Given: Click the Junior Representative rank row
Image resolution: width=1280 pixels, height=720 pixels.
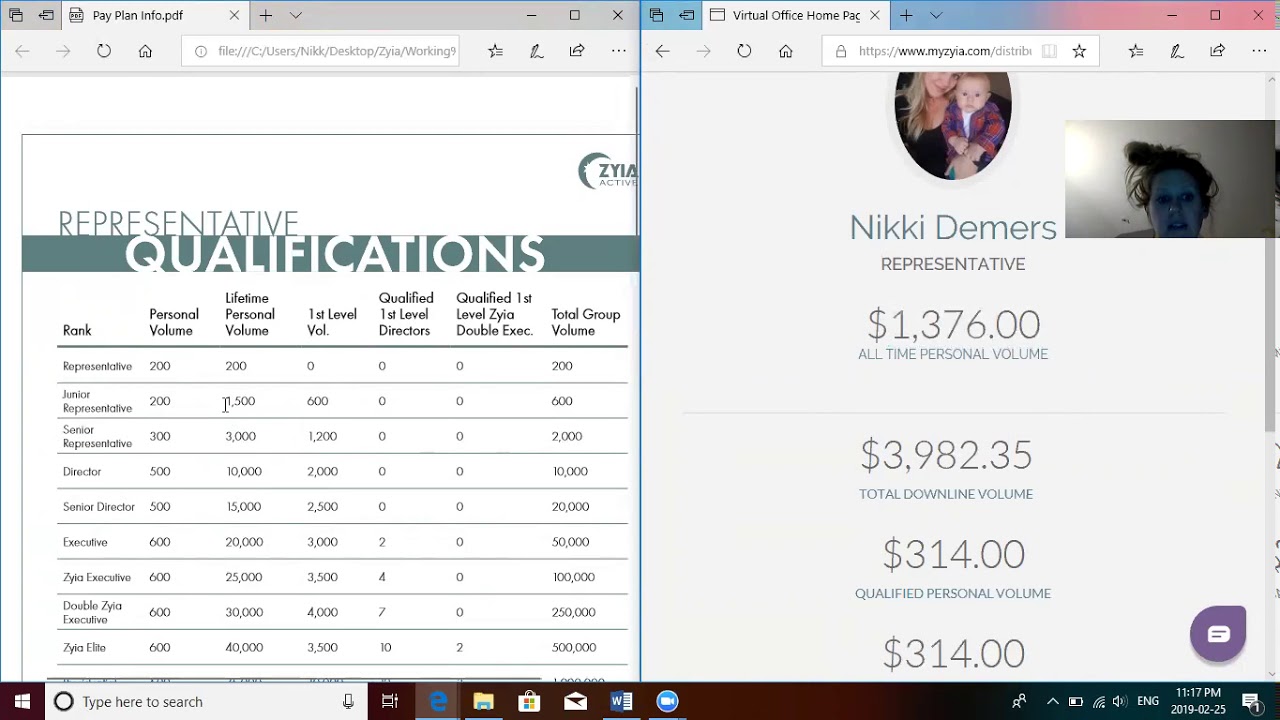Looking at the screenshot, I should click(343, 401).
